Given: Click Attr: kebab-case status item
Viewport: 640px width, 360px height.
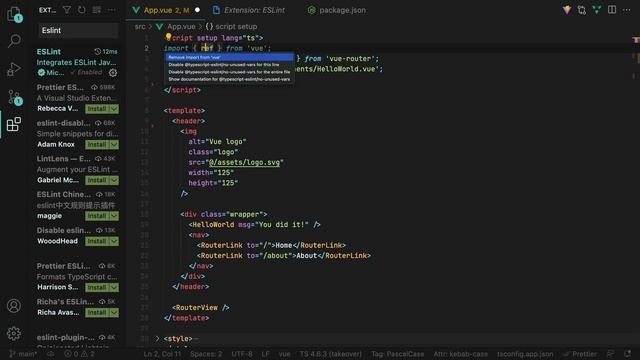Looking at the screenshot, I should click(461, 354).
